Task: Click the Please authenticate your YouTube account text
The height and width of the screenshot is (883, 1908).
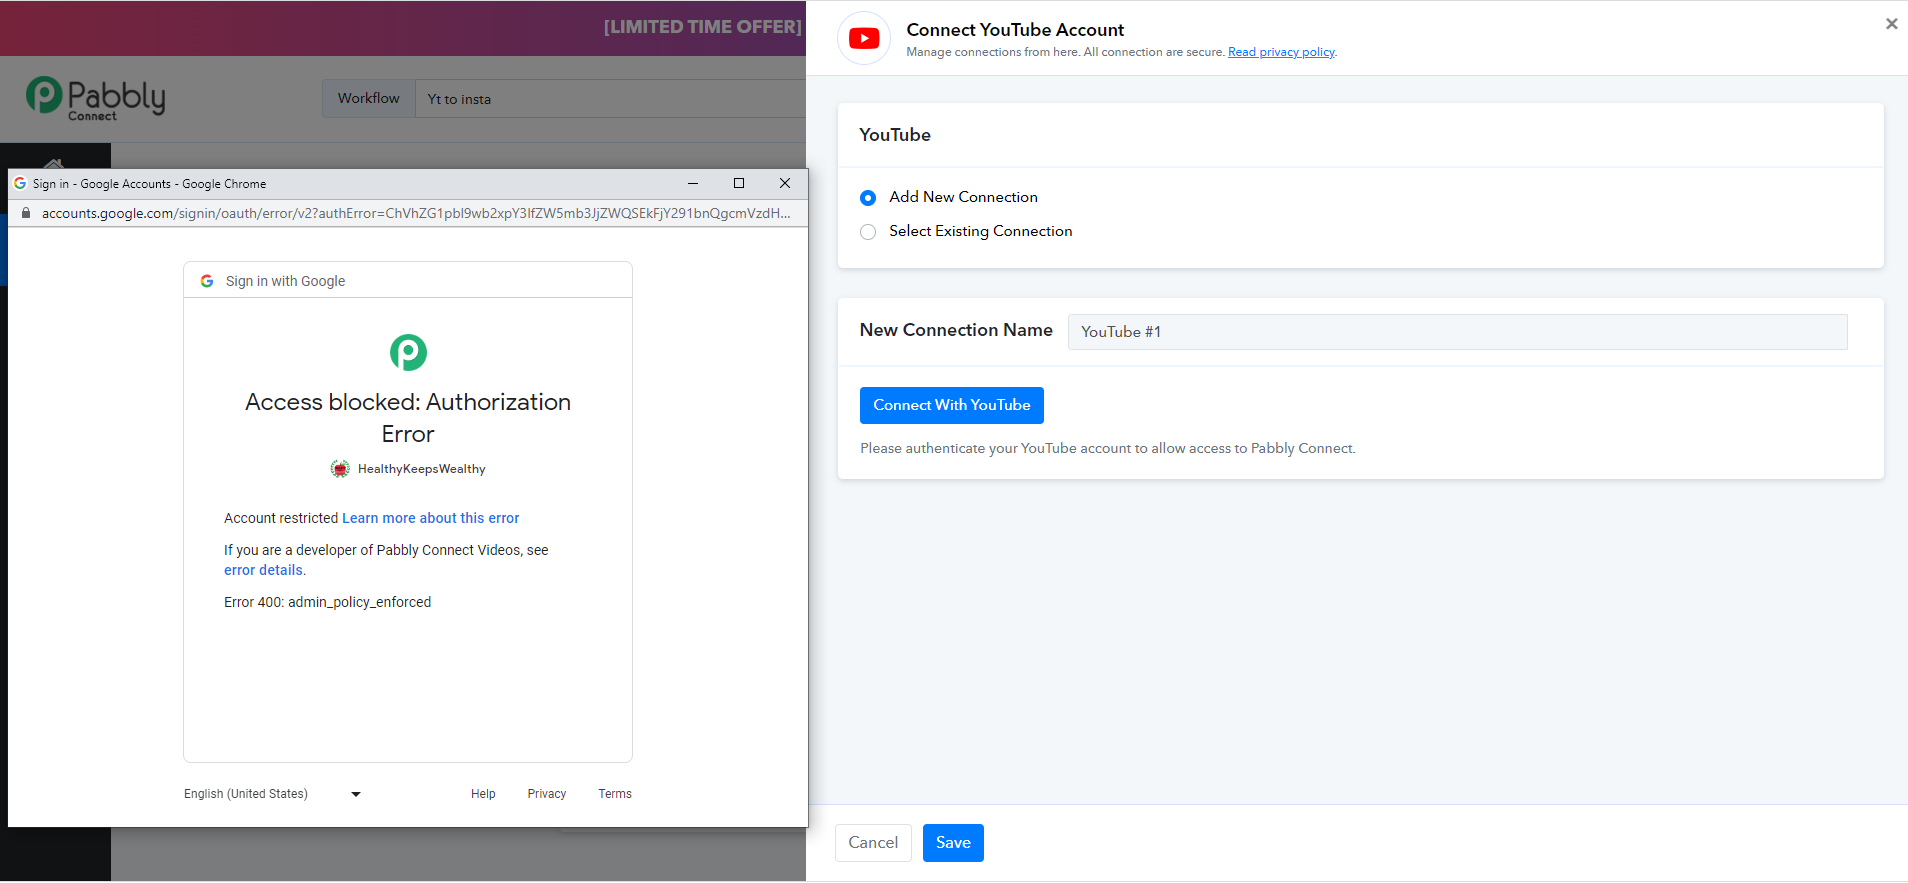Action: (1108, 448)
